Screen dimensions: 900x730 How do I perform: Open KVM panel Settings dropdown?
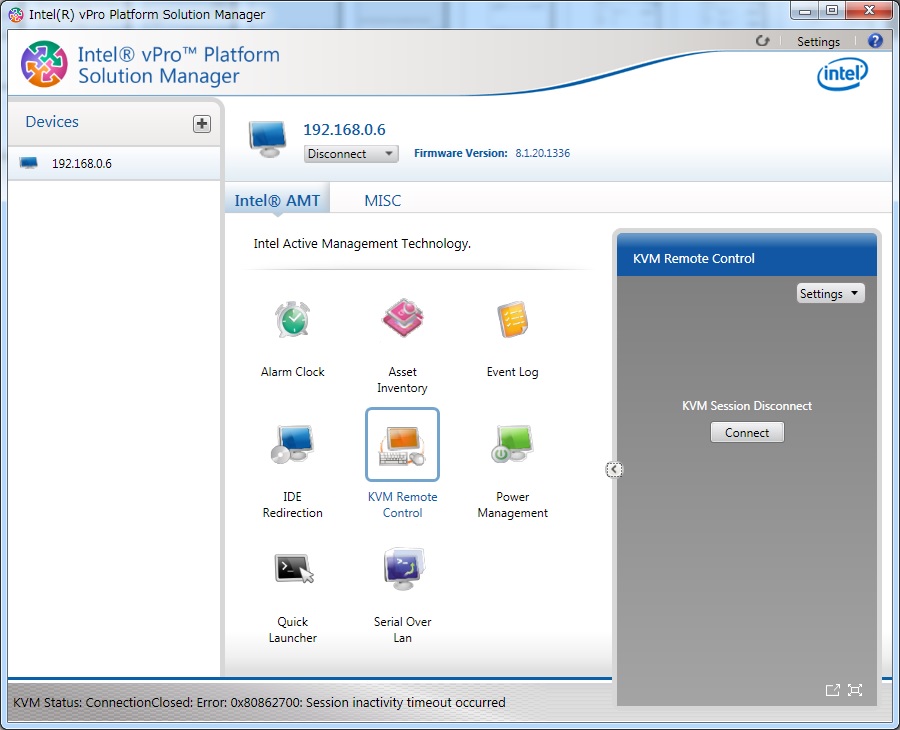[830, 294]
